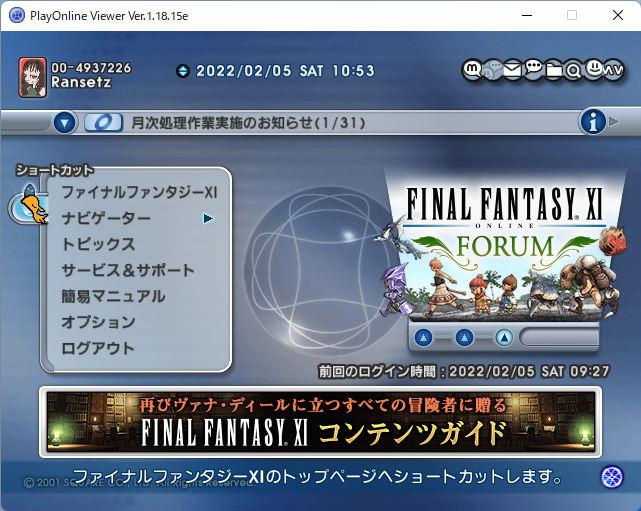
Task: Open the Message 'm' bubble icon
Action: (473, 69)
